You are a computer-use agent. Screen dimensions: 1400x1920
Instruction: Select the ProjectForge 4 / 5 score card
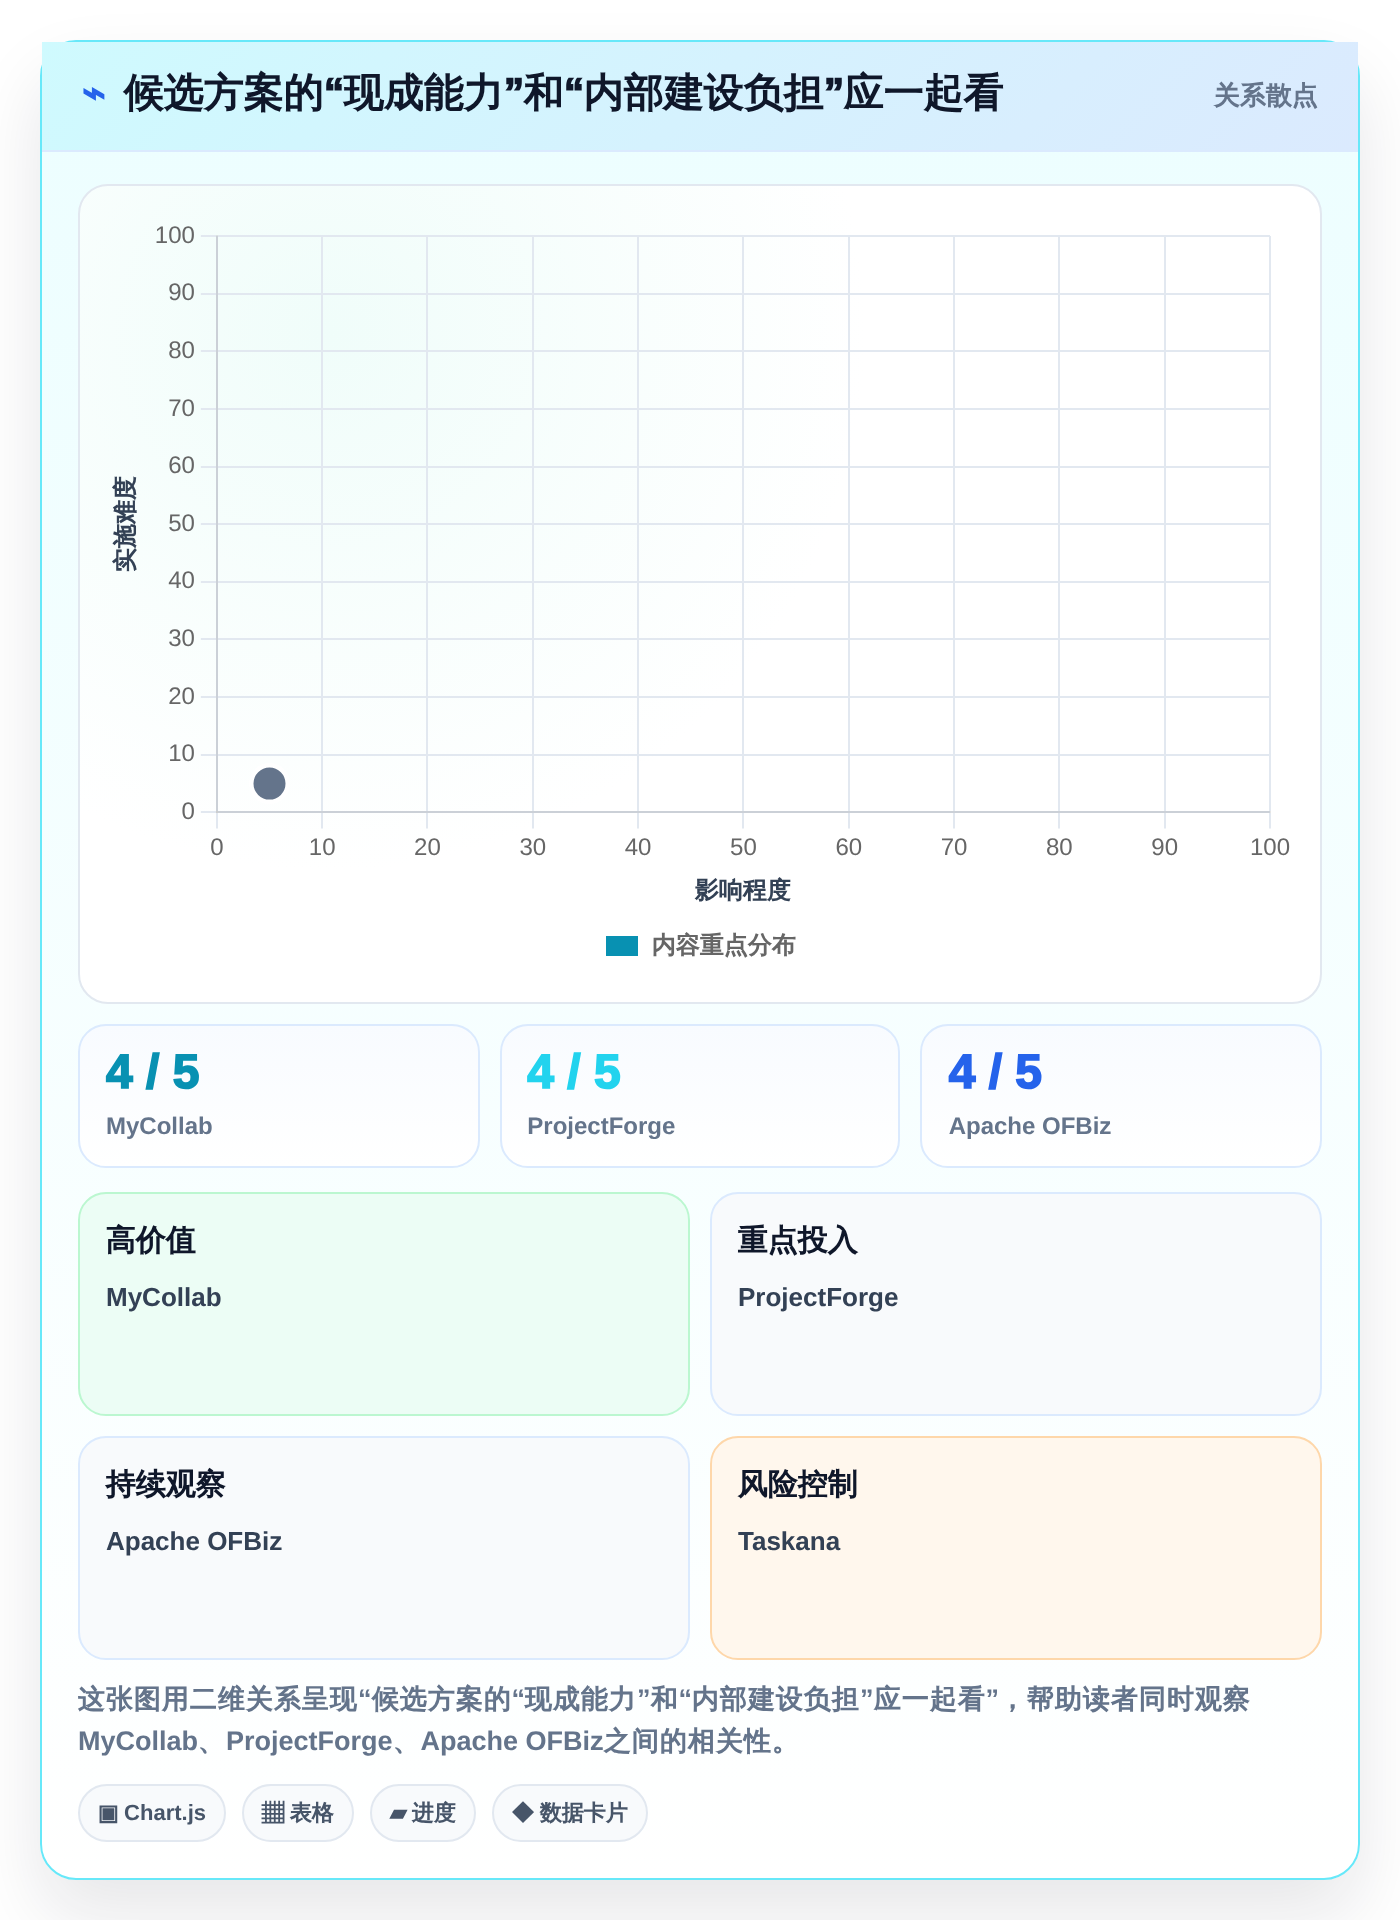[700, 1096]
